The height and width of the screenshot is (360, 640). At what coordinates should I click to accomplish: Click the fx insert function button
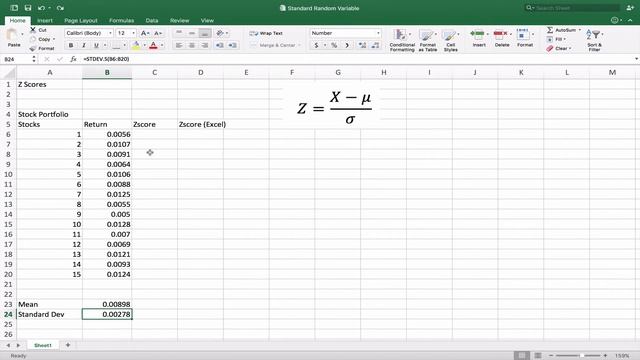73,59
